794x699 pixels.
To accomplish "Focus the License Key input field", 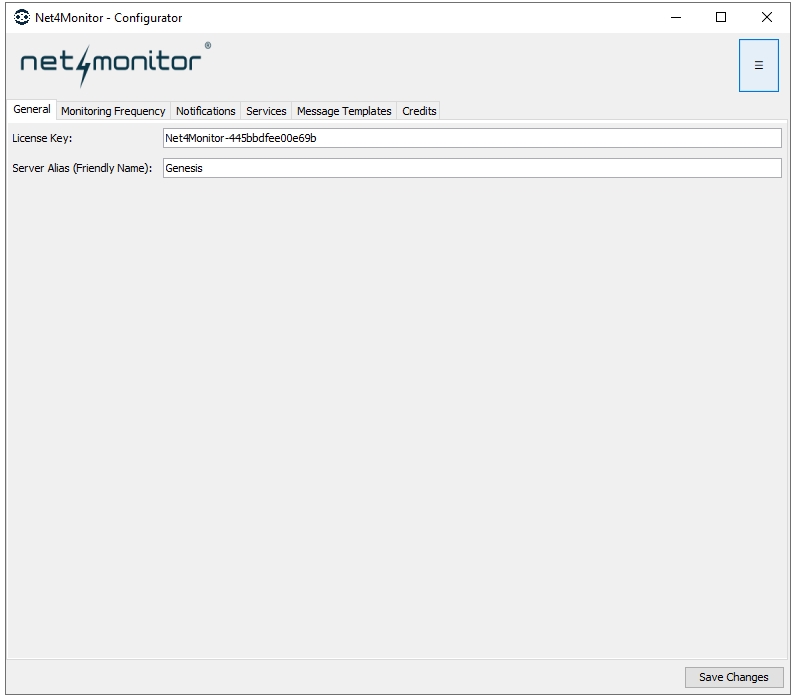I will 472,138.
